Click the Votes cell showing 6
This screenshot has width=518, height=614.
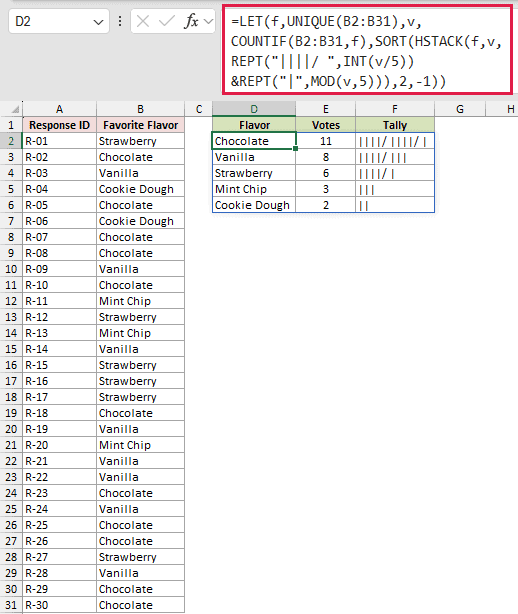[326, 173]
